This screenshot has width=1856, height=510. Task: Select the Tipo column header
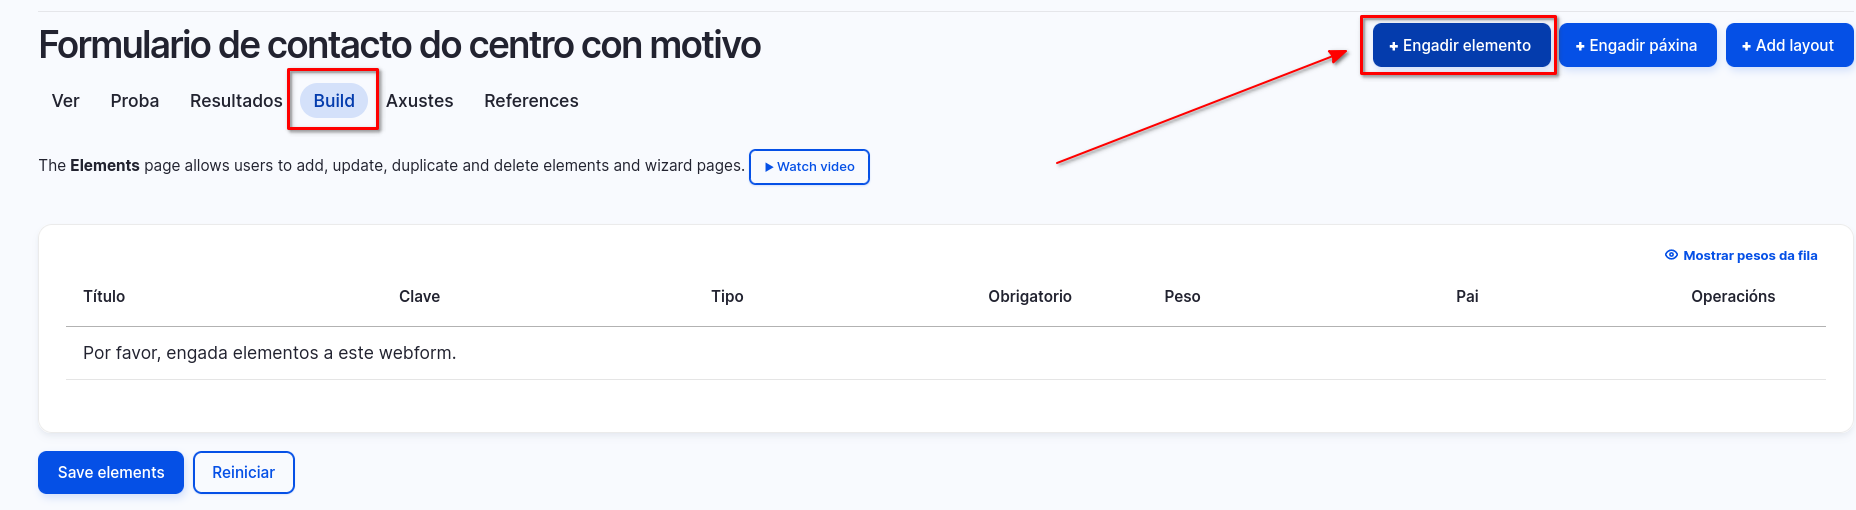(727, 297)
